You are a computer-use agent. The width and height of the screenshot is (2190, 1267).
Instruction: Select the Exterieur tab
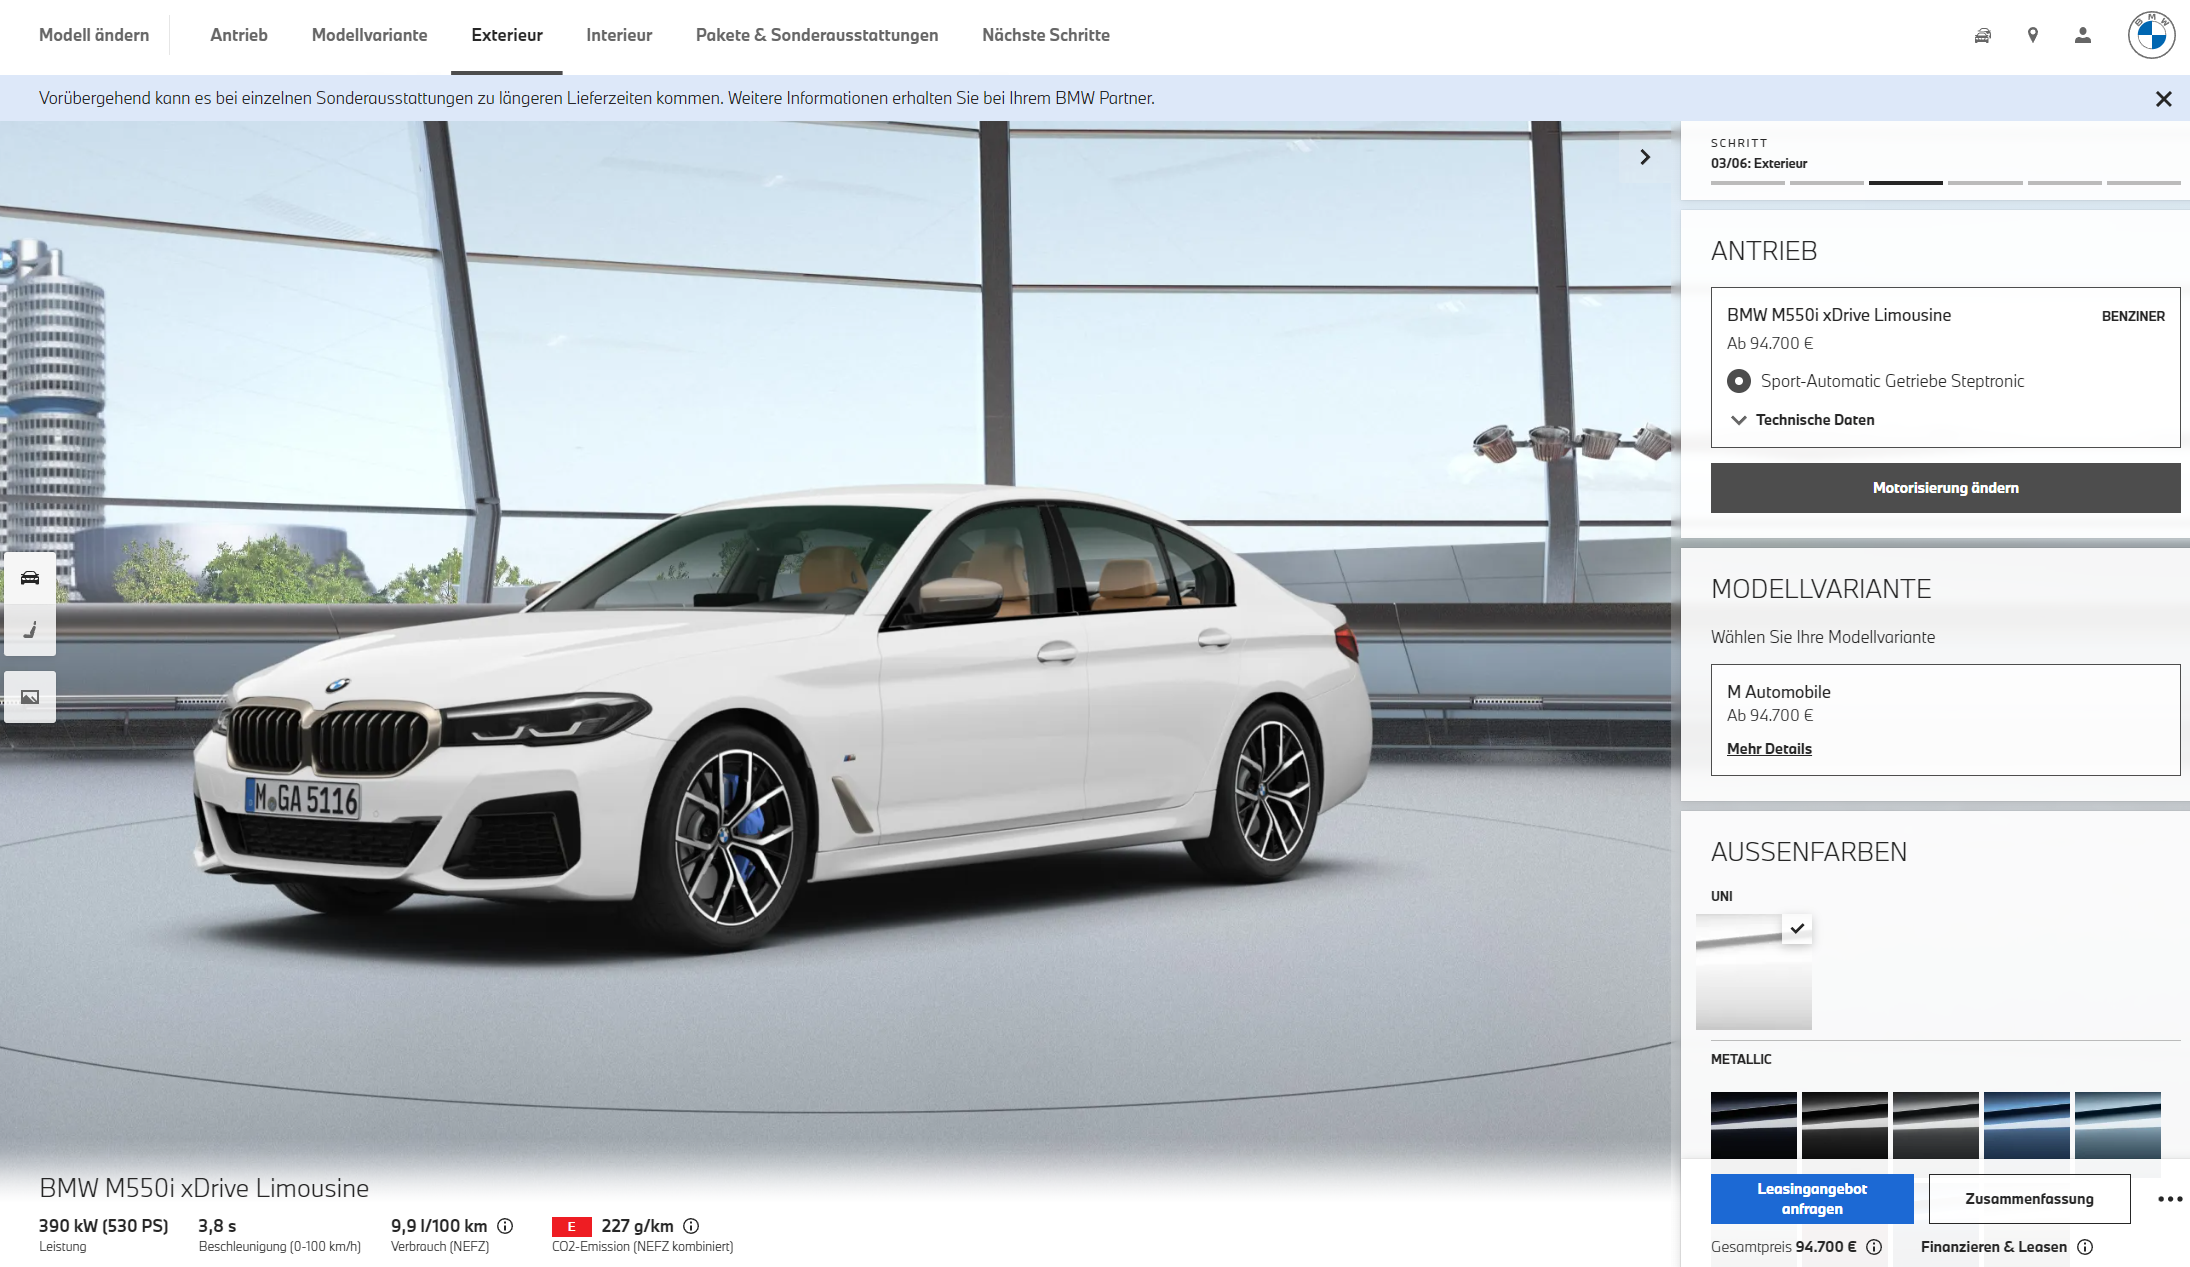click(507, 35)
